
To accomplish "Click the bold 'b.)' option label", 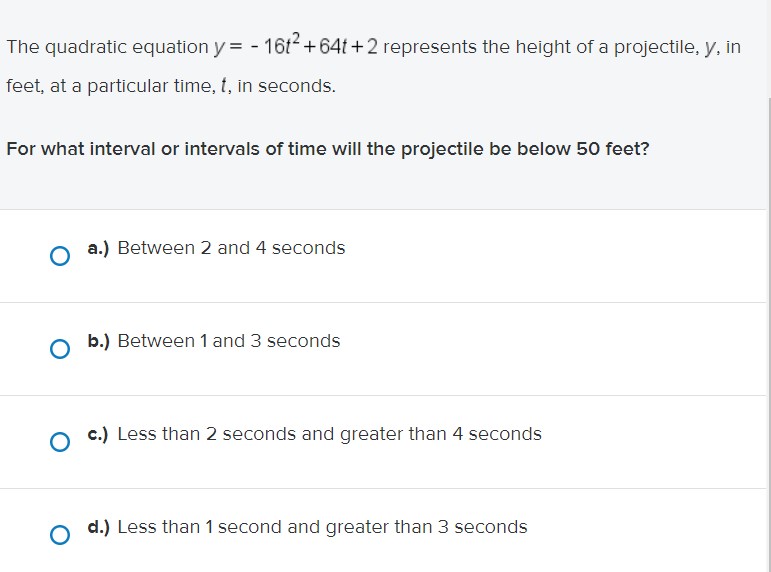I will tap(98, 341).
